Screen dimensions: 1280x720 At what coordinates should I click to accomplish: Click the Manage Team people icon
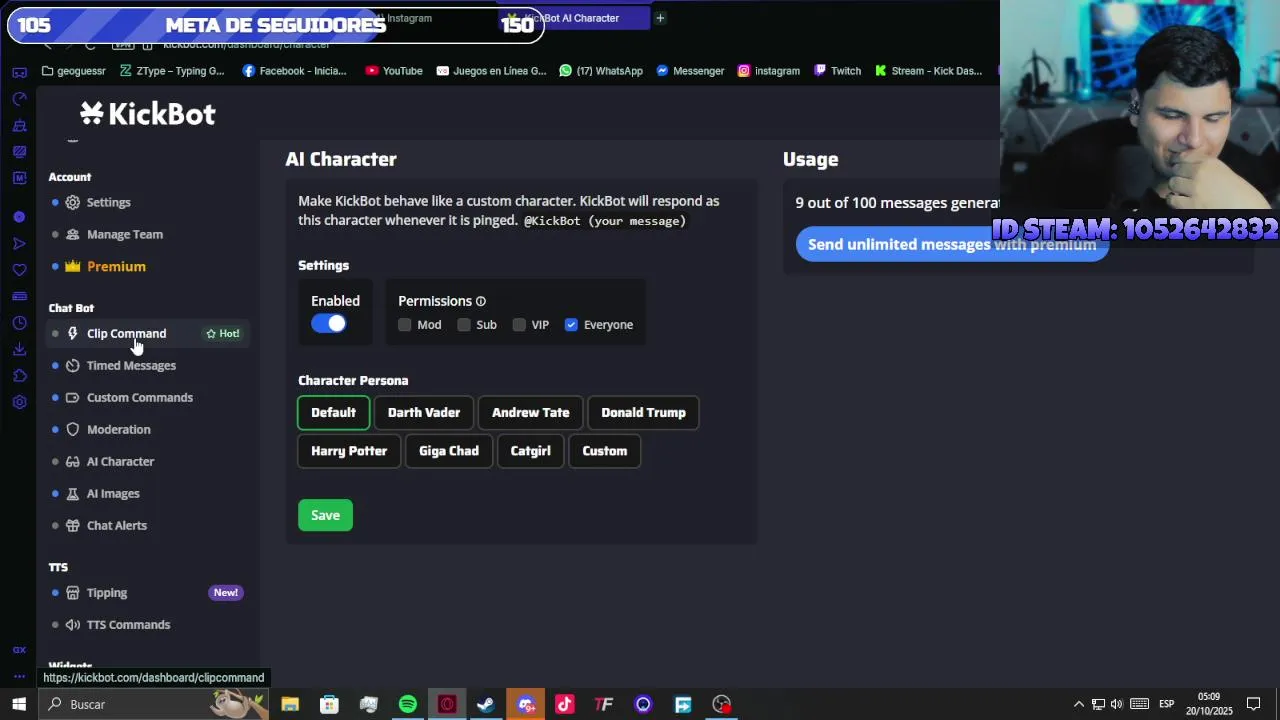tap(73, 234)
